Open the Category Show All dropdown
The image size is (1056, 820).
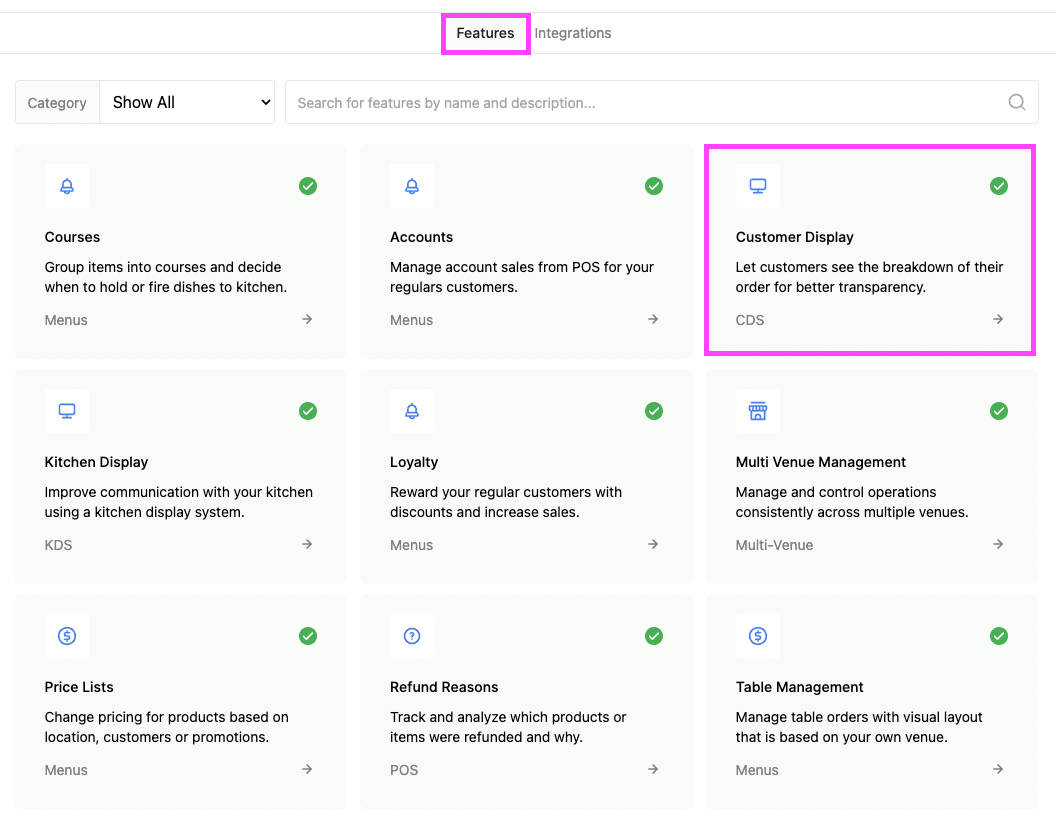[x=187, y=102]
